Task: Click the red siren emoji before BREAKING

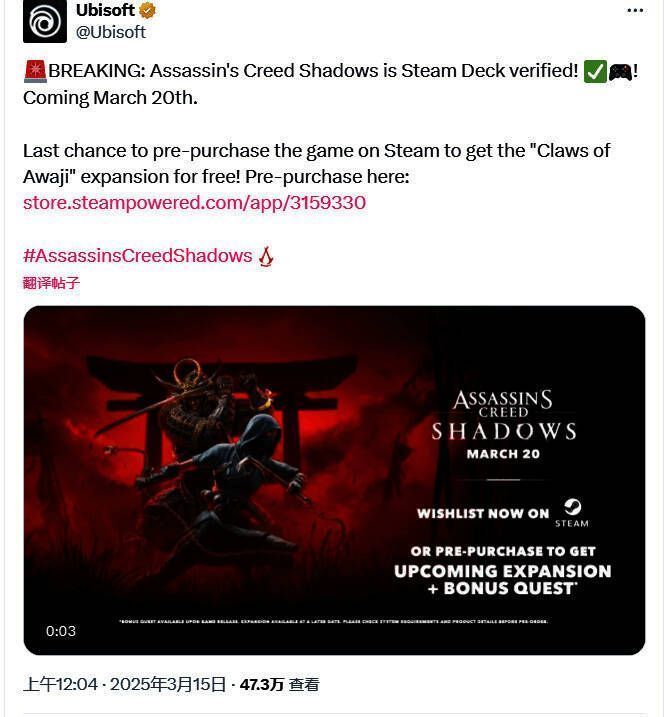Action: [x=35, y=71]
